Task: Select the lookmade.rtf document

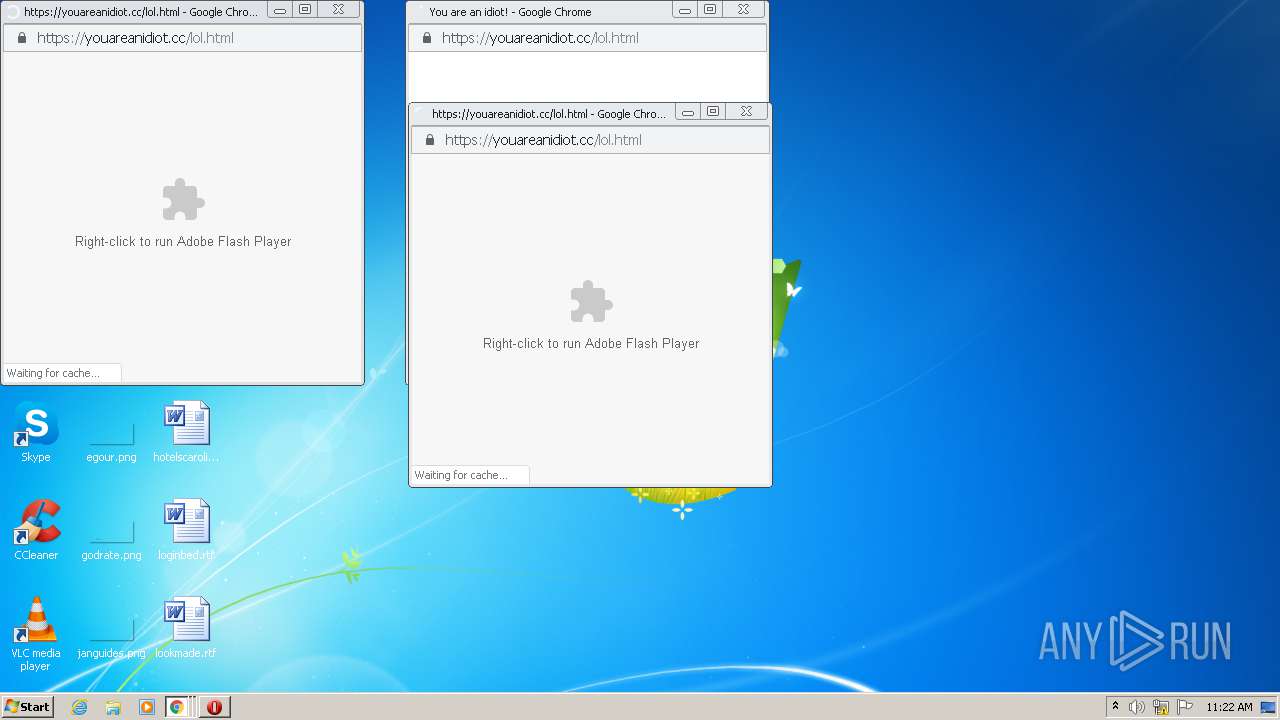Action: point(186,628)
